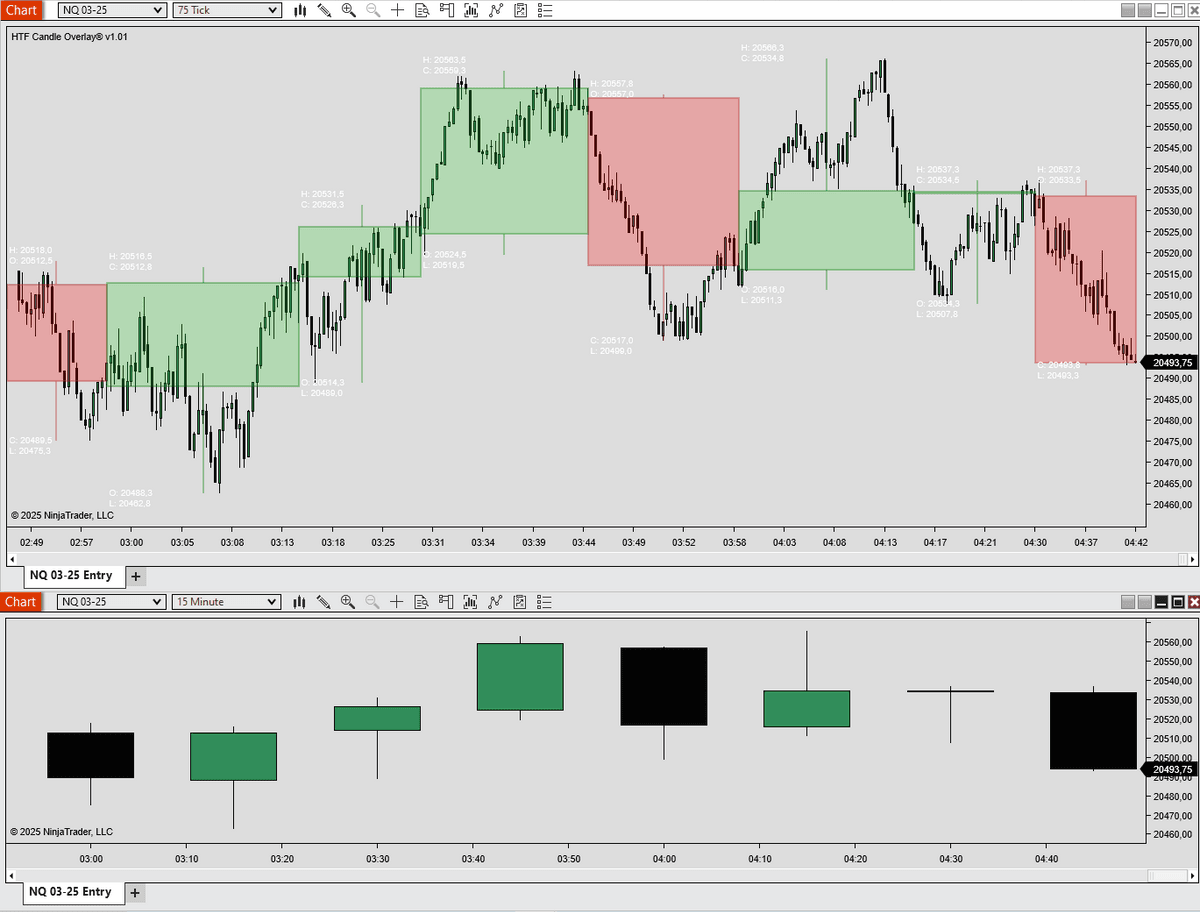Viewport: 1200px width, 912px height.
Task: Click Zoom In magnifier on 75 Tick chart
Action: 348,10
